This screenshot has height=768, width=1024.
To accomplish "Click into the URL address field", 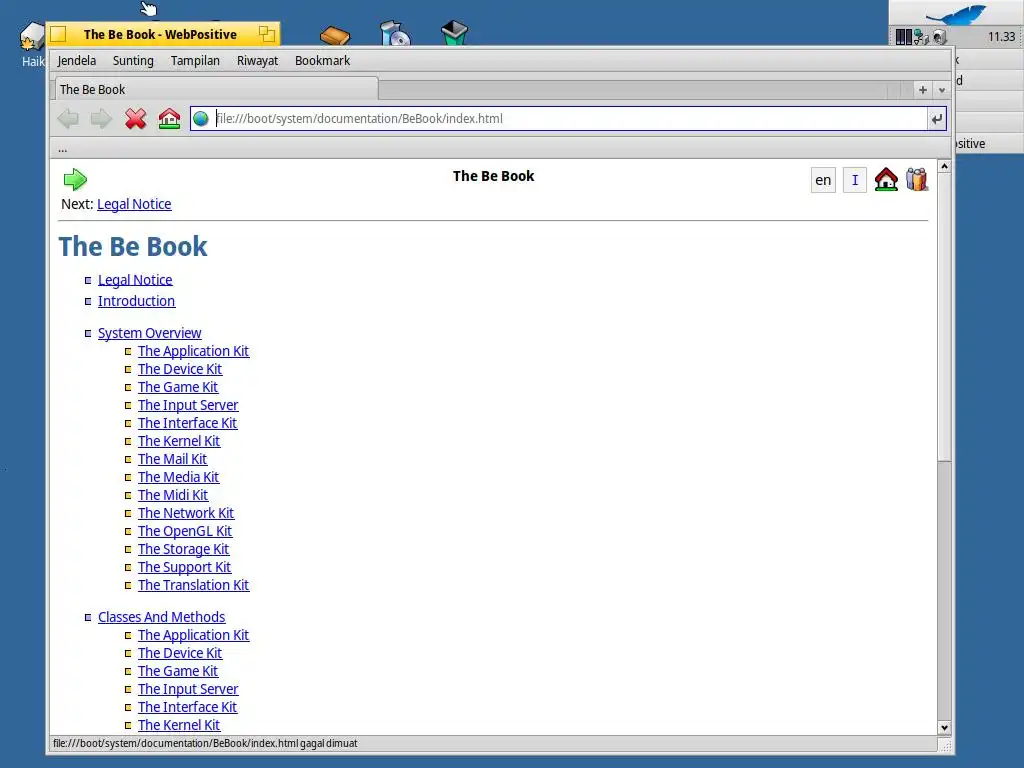I will (569, 119).
